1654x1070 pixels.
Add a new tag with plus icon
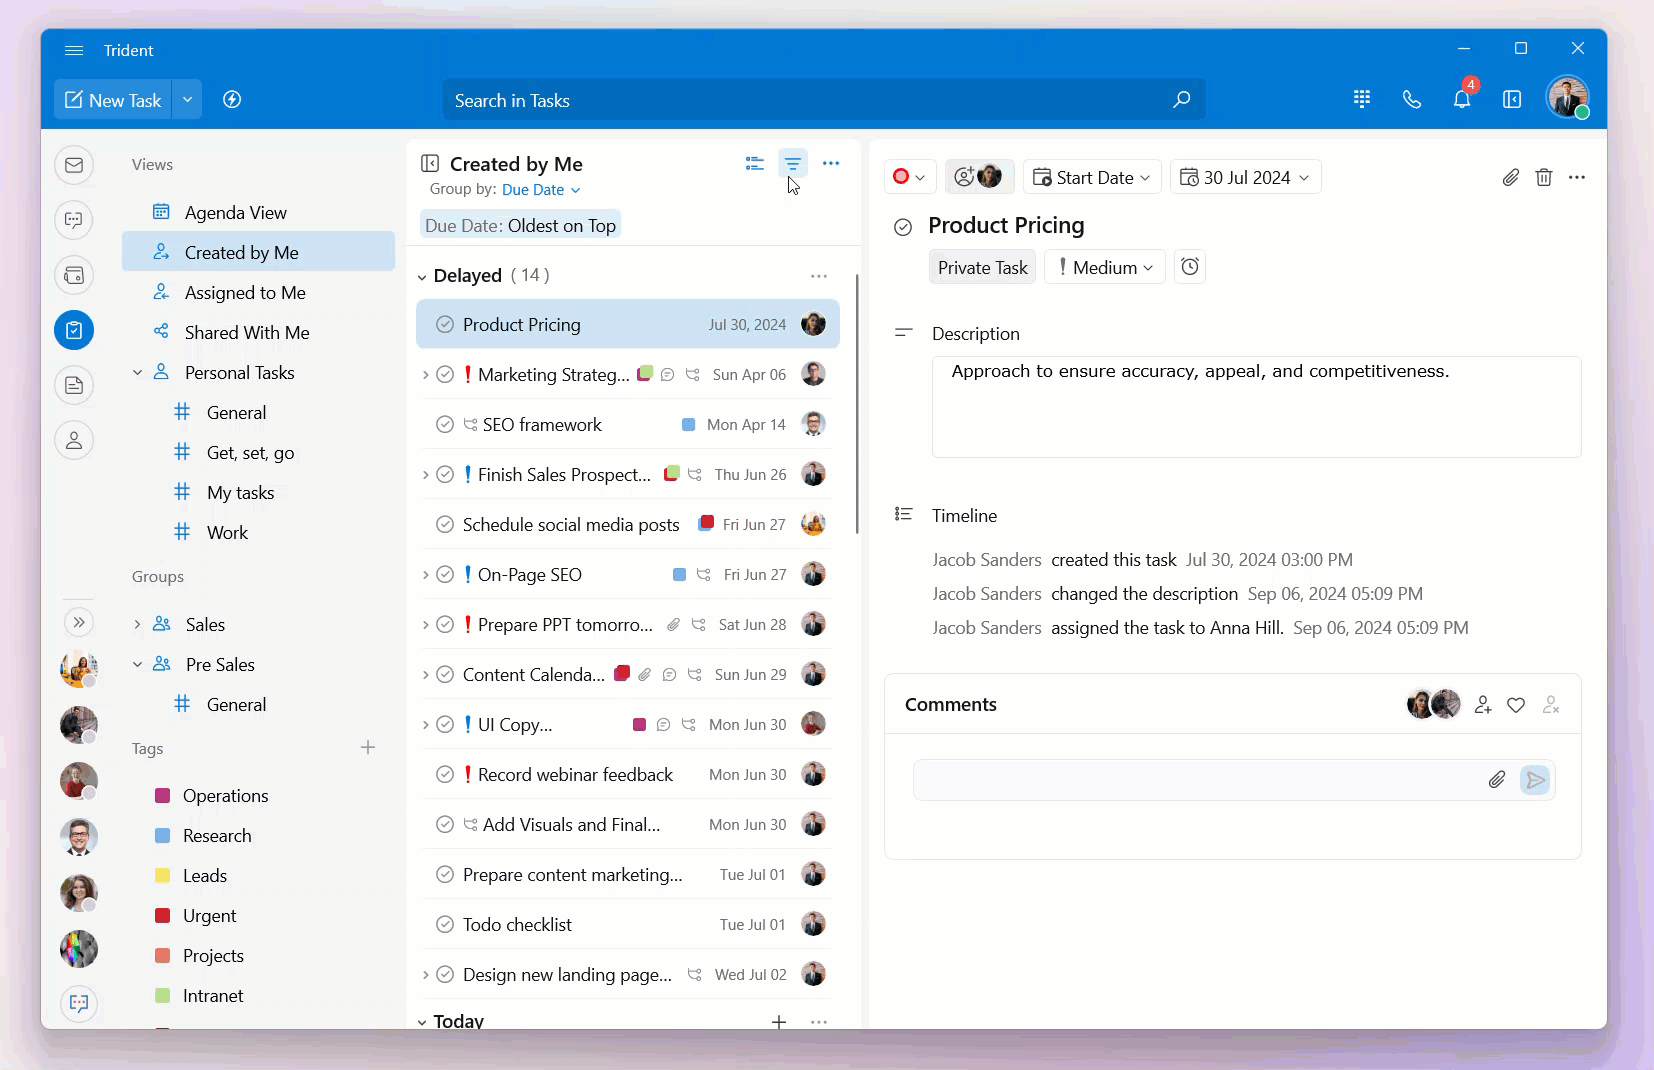(x=368, y=748)
